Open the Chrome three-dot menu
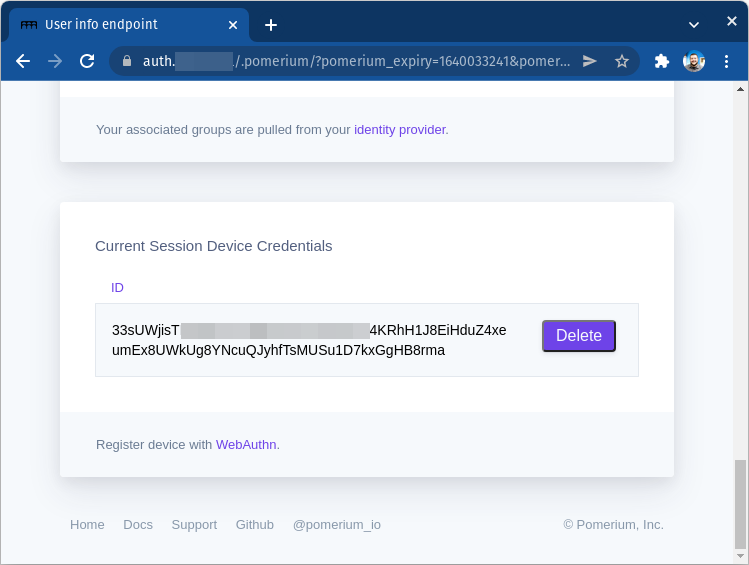Viewport: 749px width, 565px height. coord(726,61)
